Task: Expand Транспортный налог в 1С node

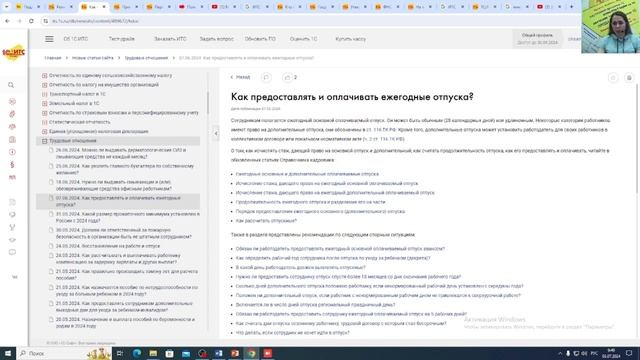Action: [44, 94]
